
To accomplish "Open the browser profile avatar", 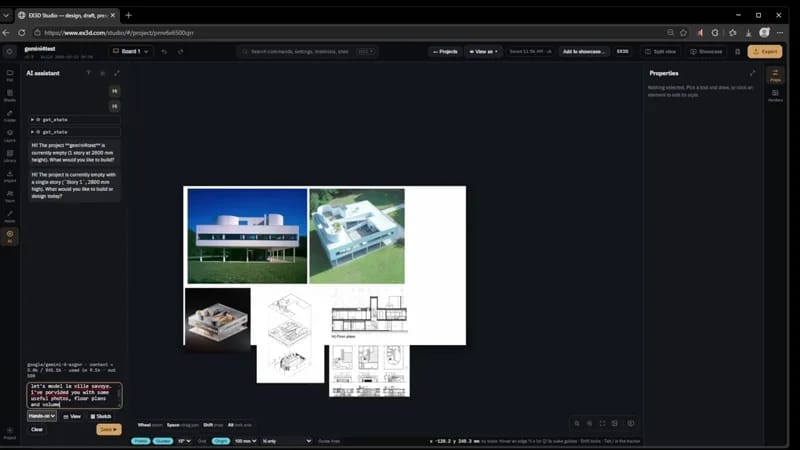I will point(764,33).
